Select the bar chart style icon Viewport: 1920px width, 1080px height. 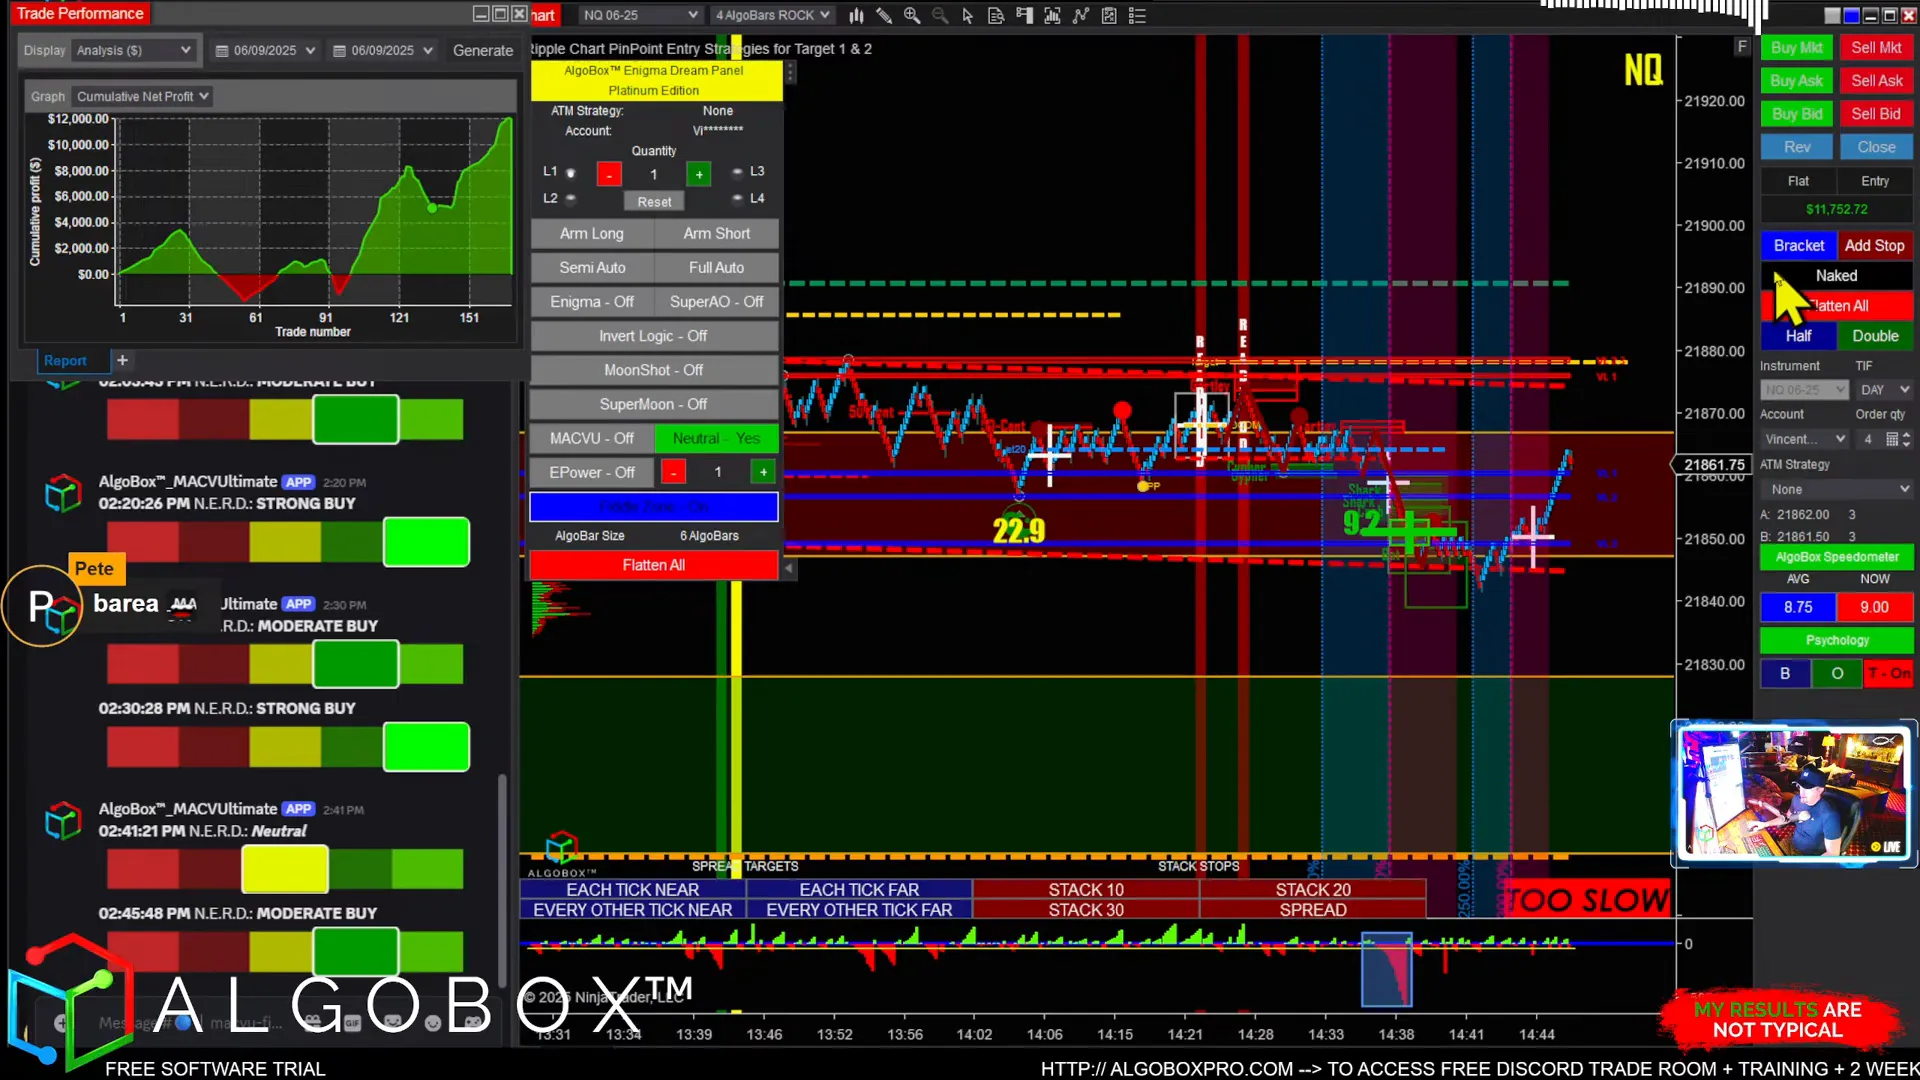856,15
